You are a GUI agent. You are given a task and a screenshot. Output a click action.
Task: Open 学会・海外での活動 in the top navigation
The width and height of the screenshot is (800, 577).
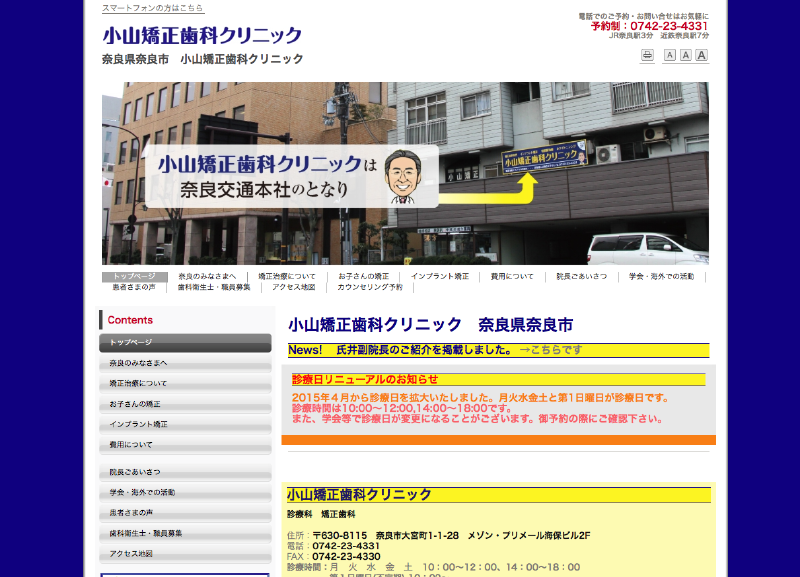tap(661, 277)
